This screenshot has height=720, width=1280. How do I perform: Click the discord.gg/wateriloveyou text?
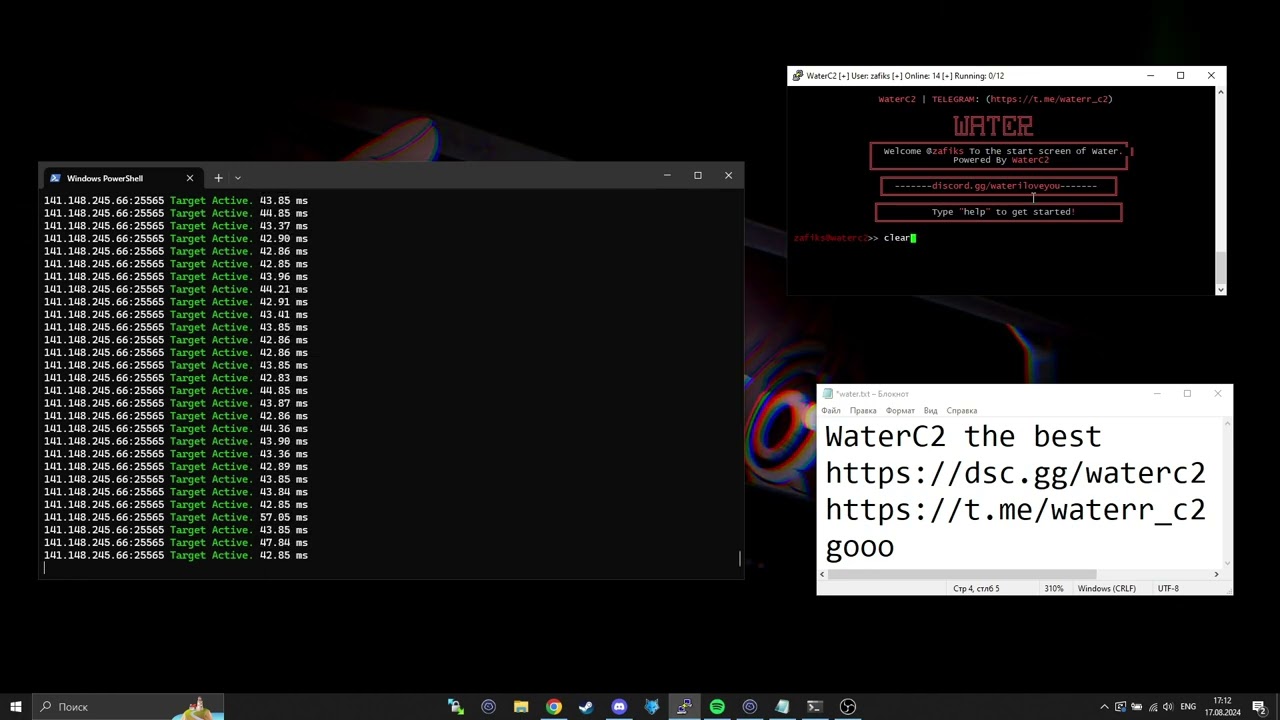[995, 186]
